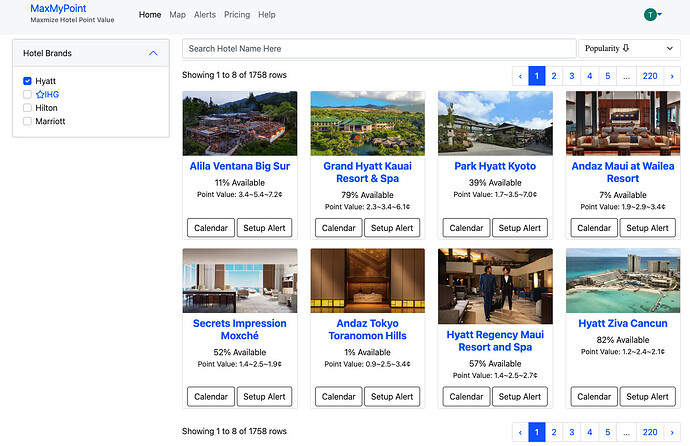Click the IHG star icon
This screenshot has height=446, width=690.
point(40,94)
